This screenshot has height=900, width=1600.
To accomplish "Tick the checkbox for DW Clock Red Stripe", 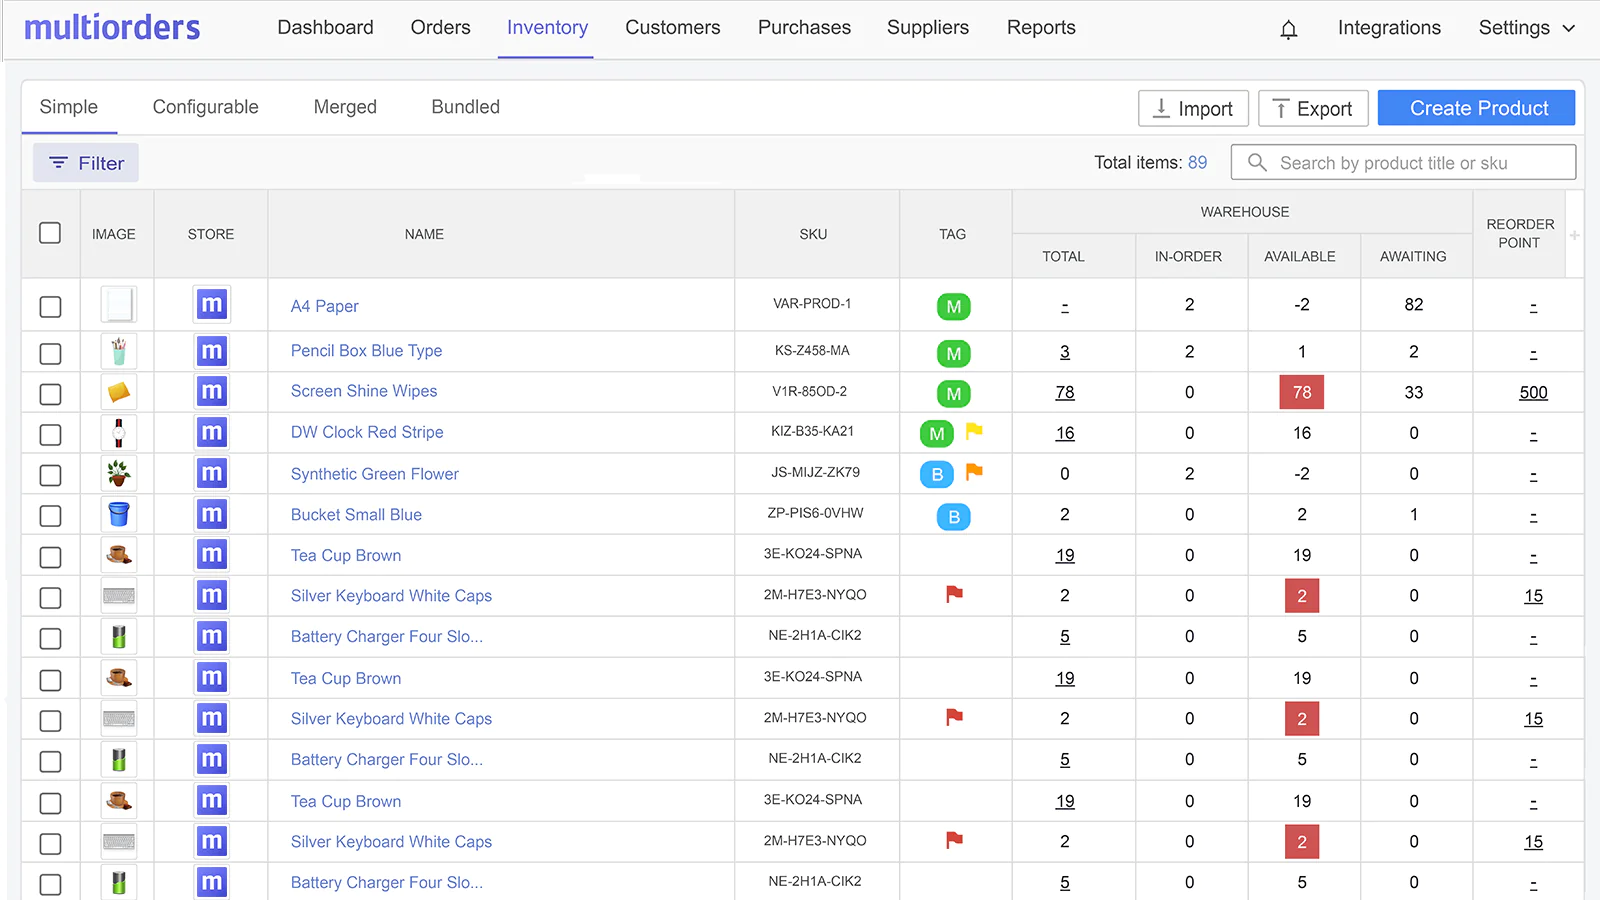I will (50, 433).
